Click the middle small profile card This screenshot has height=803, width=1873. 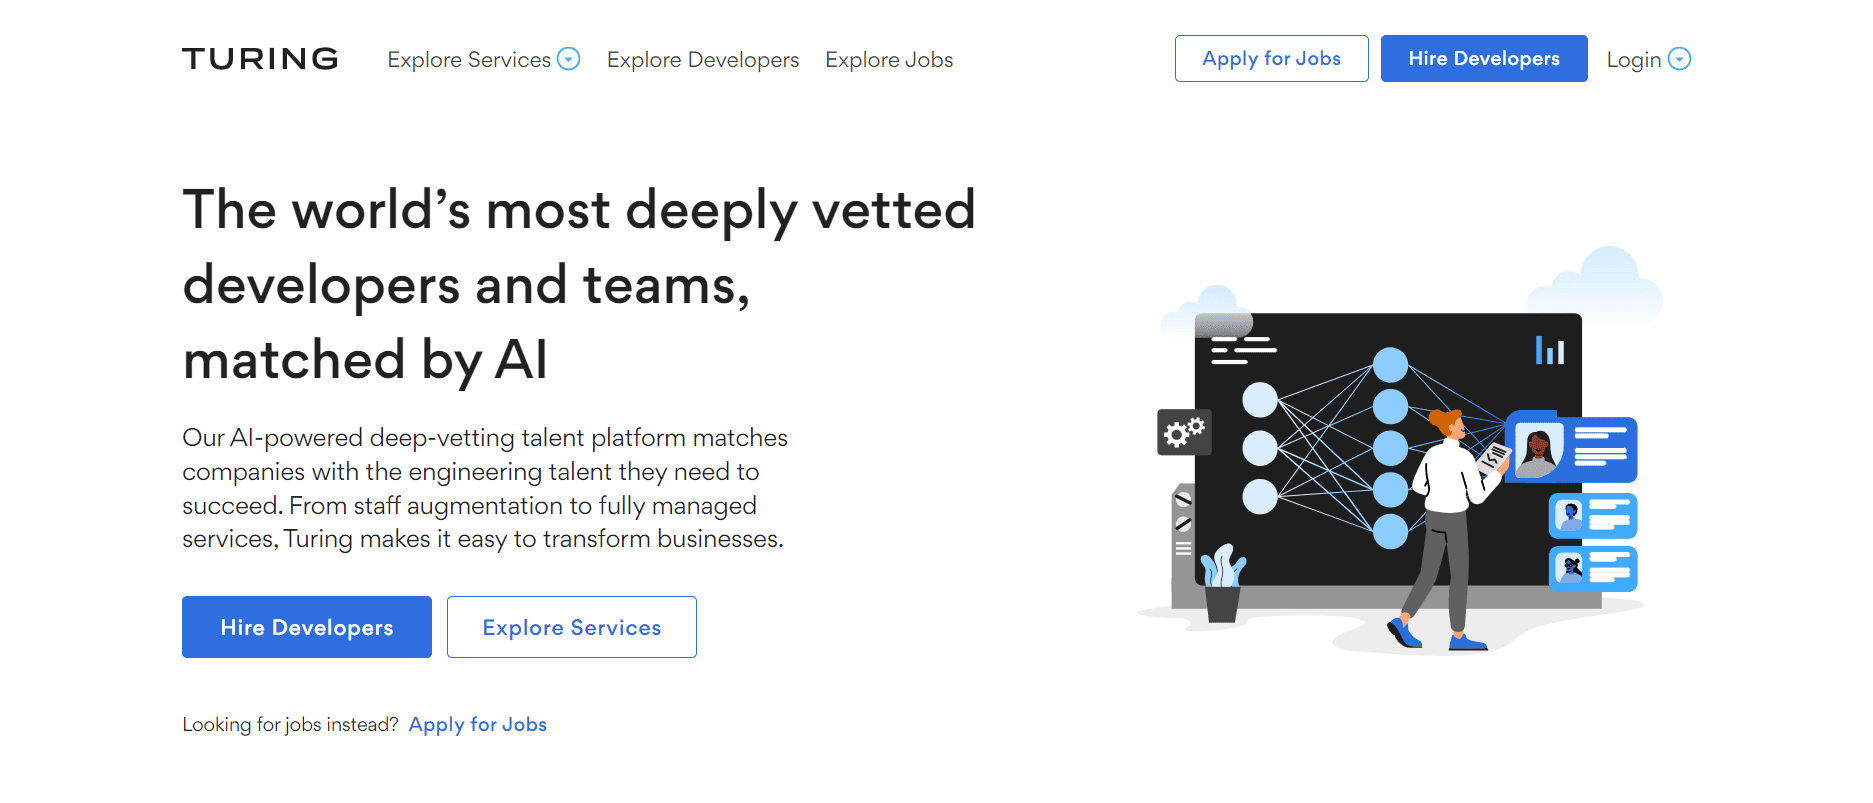click(x=1592, y=516)
